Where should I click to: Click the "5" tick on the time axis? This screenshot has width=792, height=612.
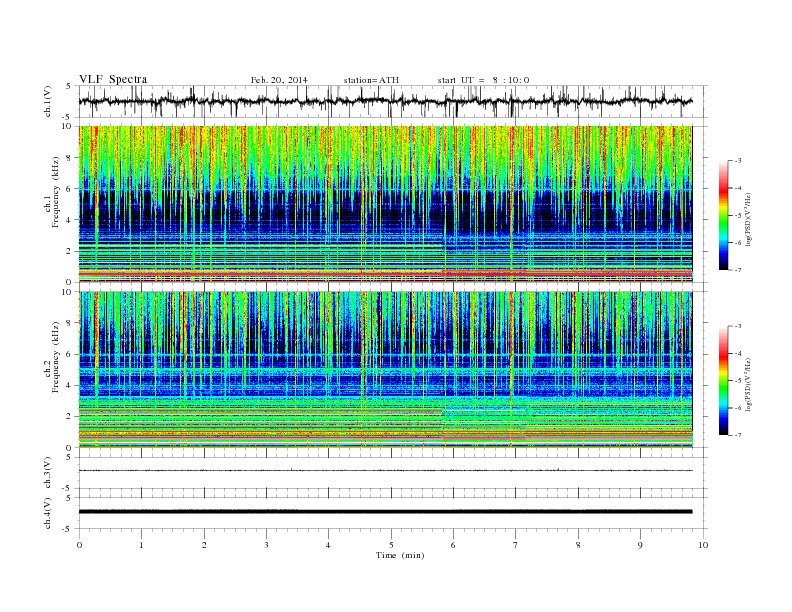(x=391, y=545)
